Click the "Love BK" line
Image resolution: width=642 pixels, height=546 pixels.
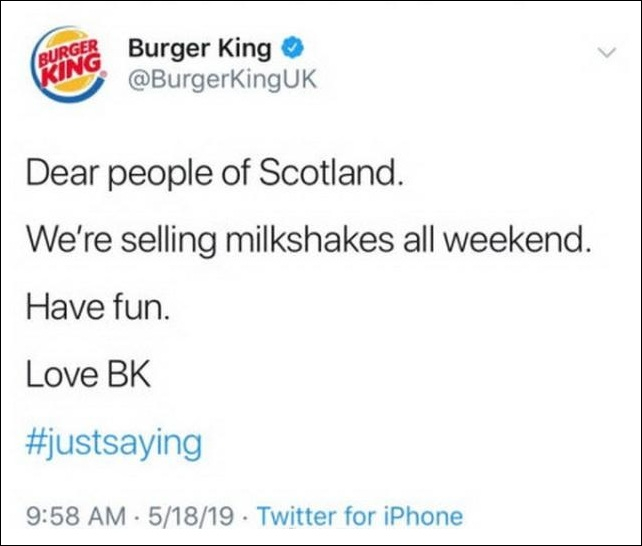click(x=88, y=375)
